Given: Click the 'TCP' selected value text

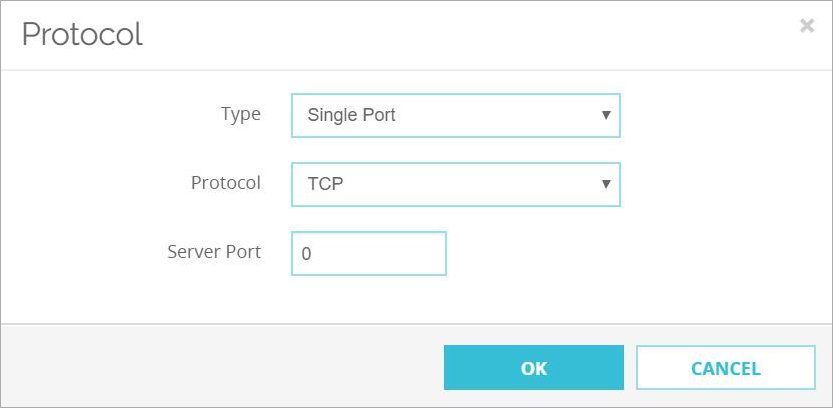Looking at the screenshot, I should [324, 184].
